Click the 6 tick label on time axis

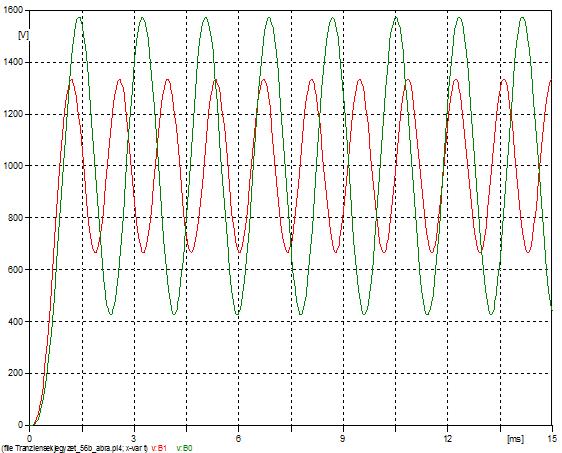tap(238, 438)
